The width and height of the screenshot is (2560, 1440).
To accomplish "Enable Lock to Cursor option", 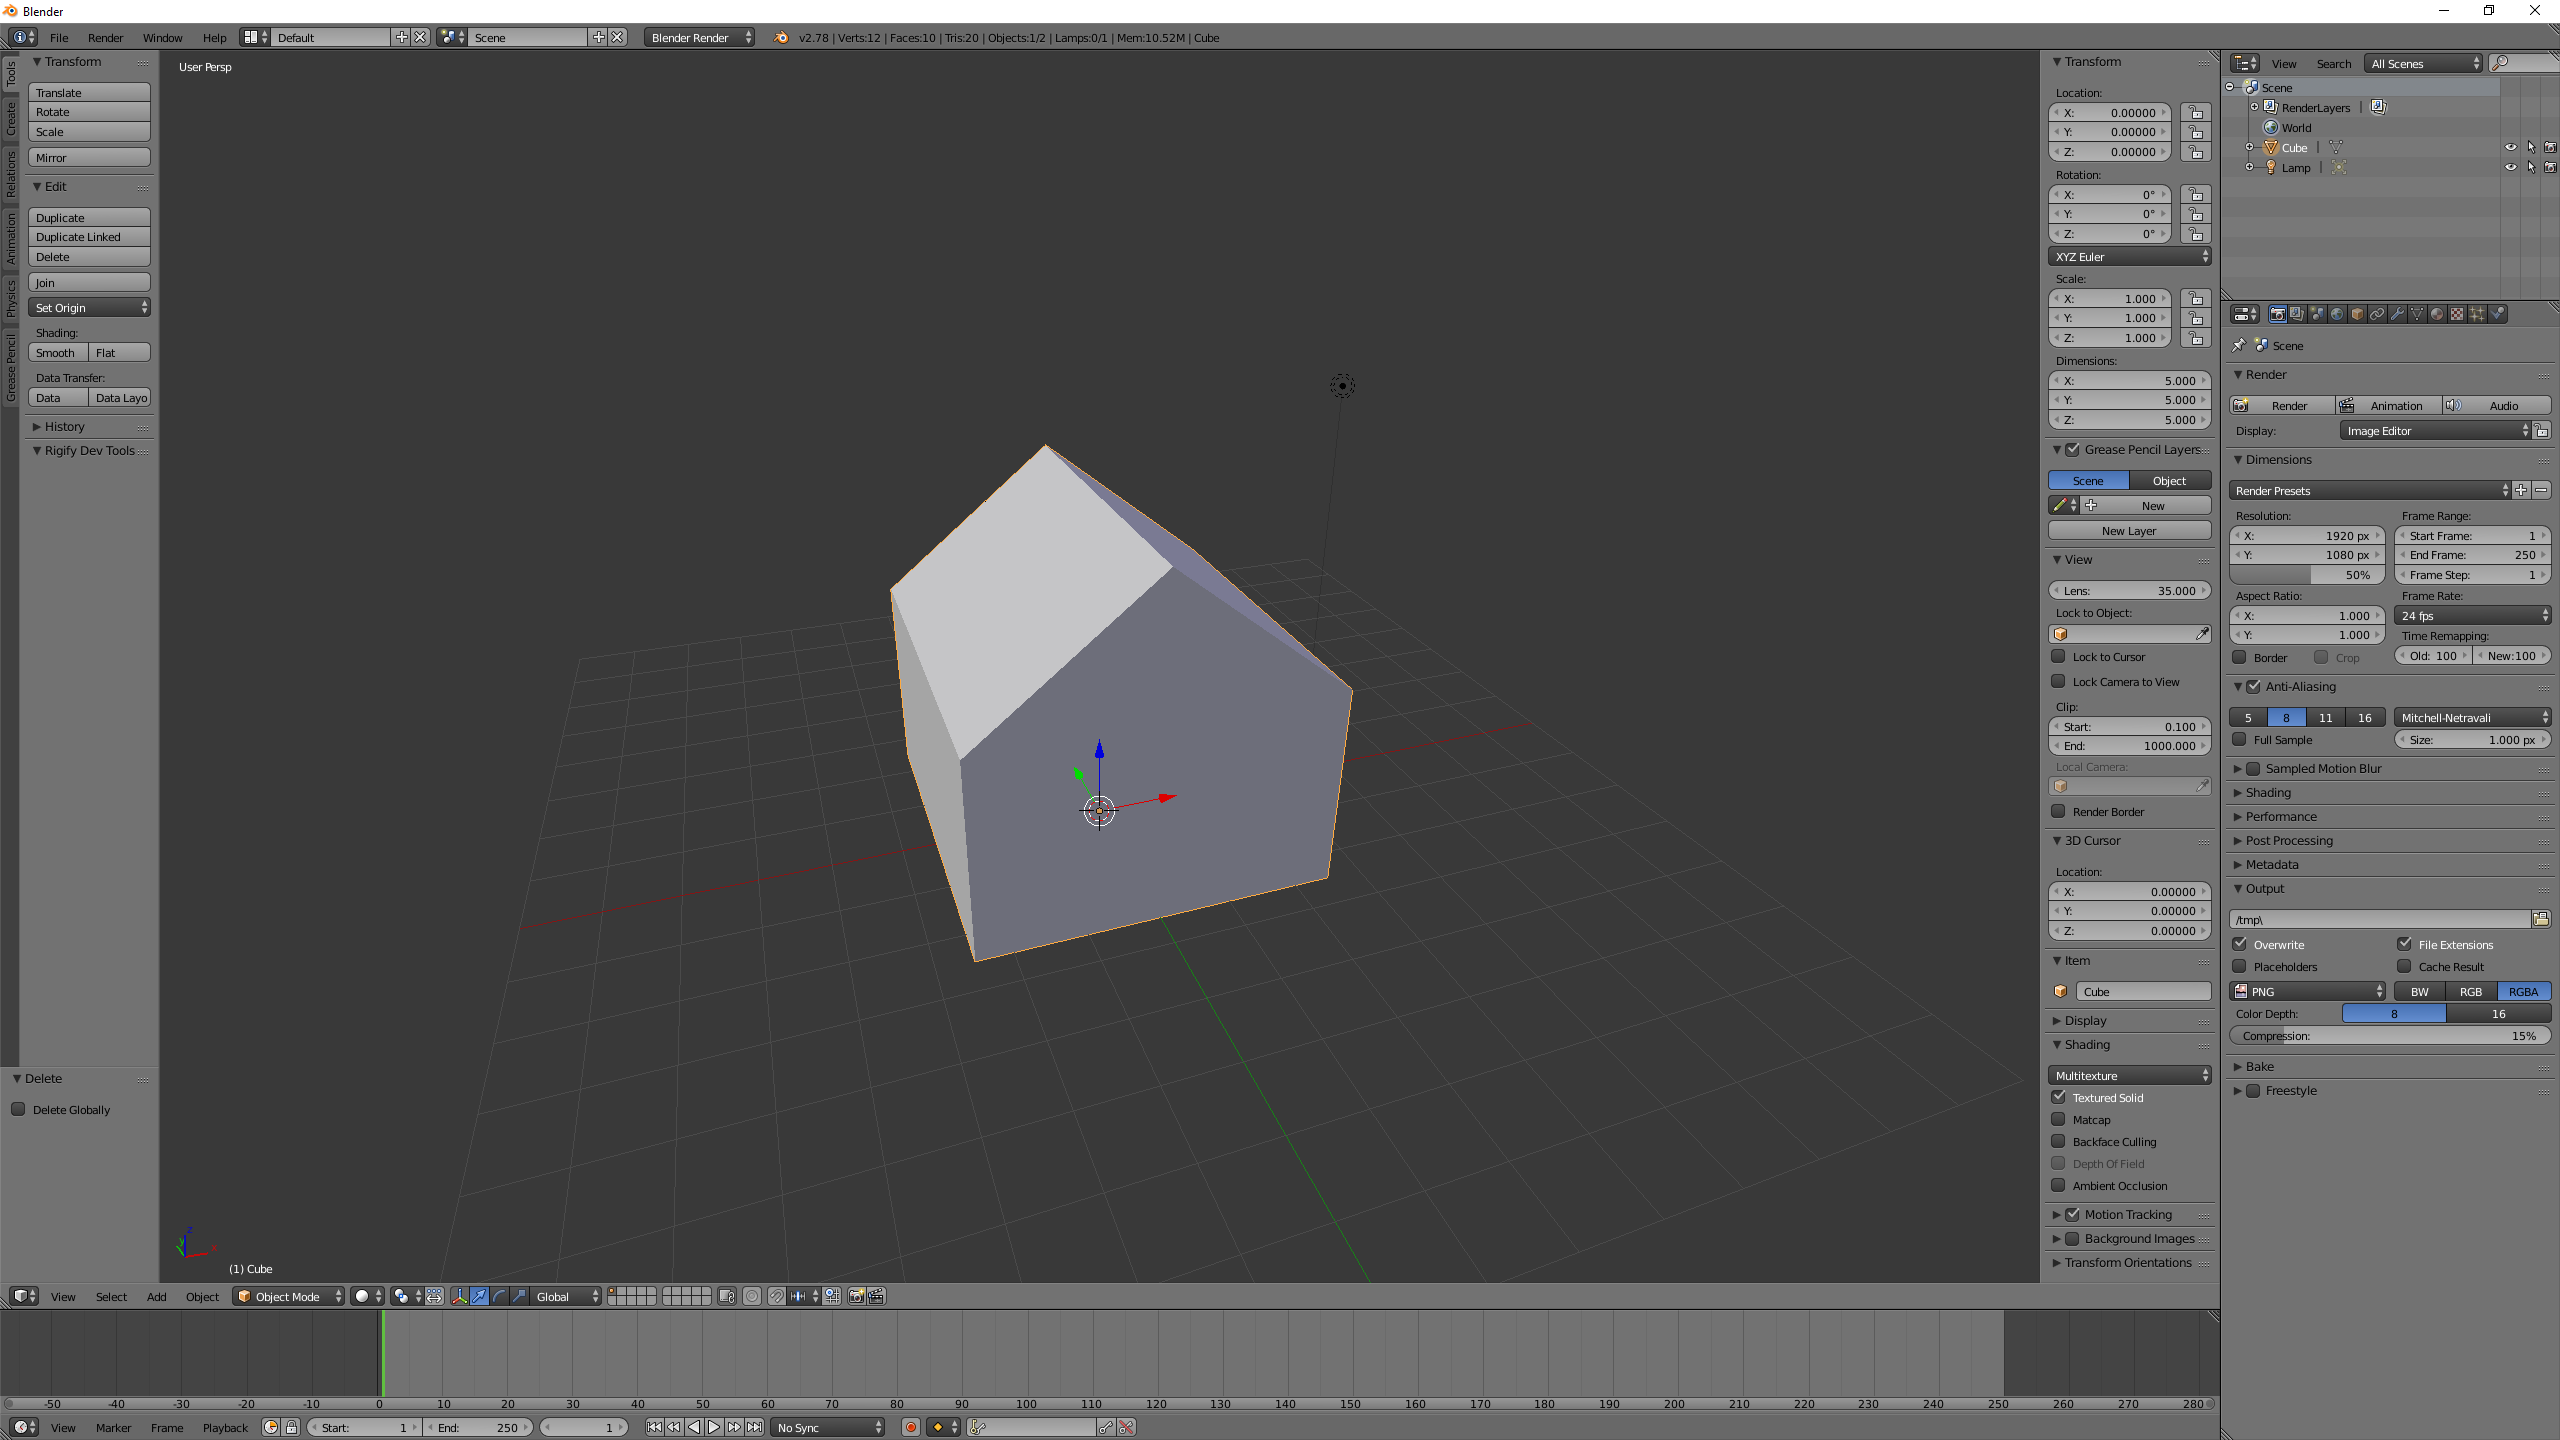I will pos(2058,657).
